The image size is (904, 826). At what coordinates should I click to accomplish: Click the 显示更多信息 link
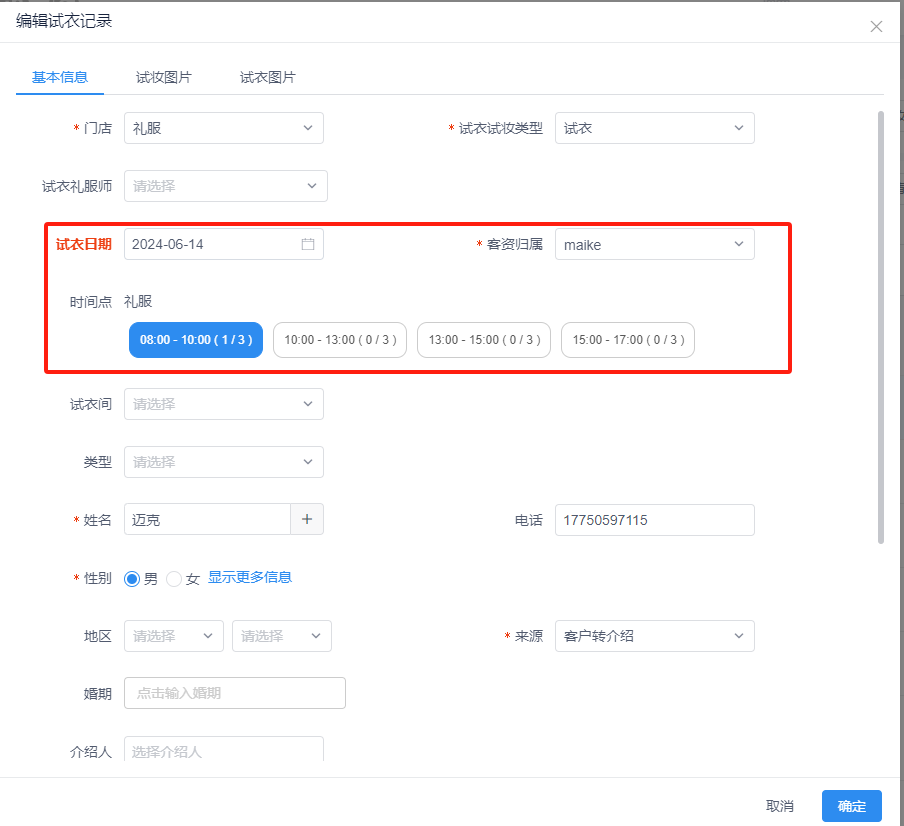click(x=250, y=577)
